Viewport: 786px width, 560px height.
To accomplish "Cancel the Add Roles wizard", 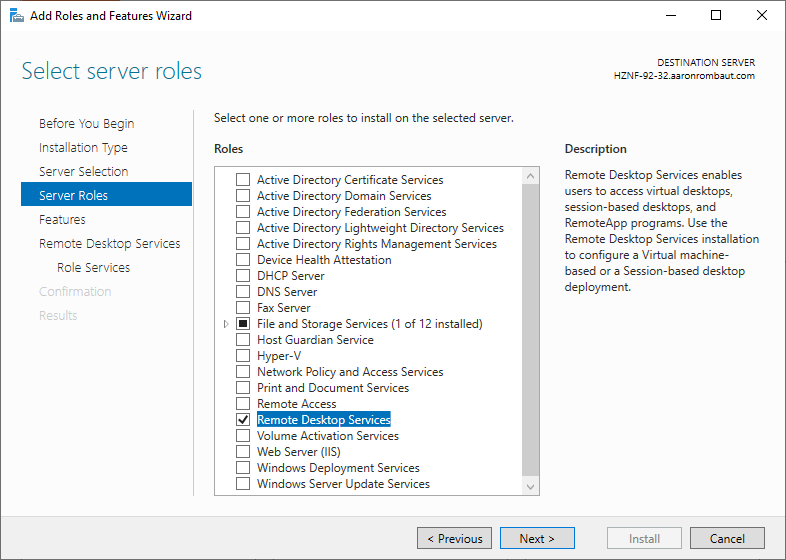I will pos(727,539).
